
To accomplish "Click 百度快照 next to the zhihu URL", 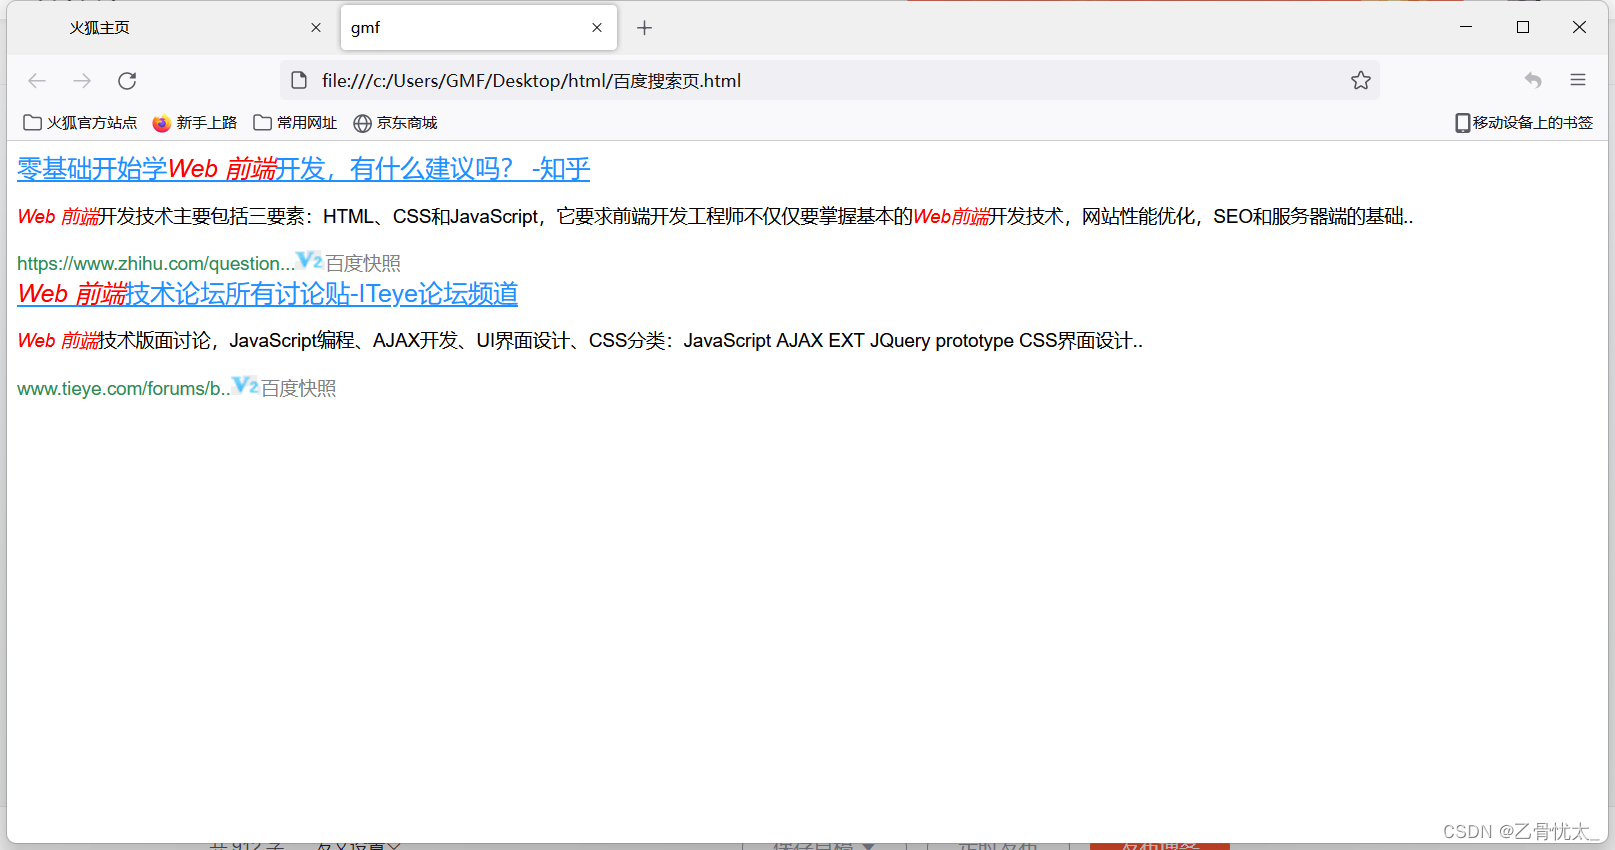I will tap(363, 264).
